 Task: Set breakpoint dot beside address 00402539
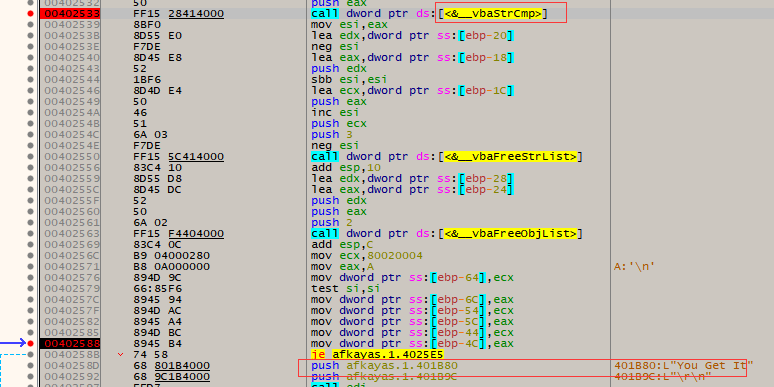pos(31,25)
